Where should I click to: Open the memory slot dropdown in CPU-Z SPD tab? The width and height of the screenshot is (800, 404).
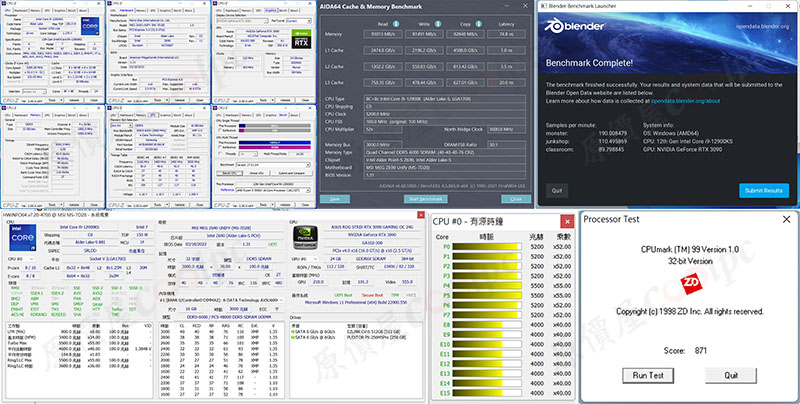121,125
